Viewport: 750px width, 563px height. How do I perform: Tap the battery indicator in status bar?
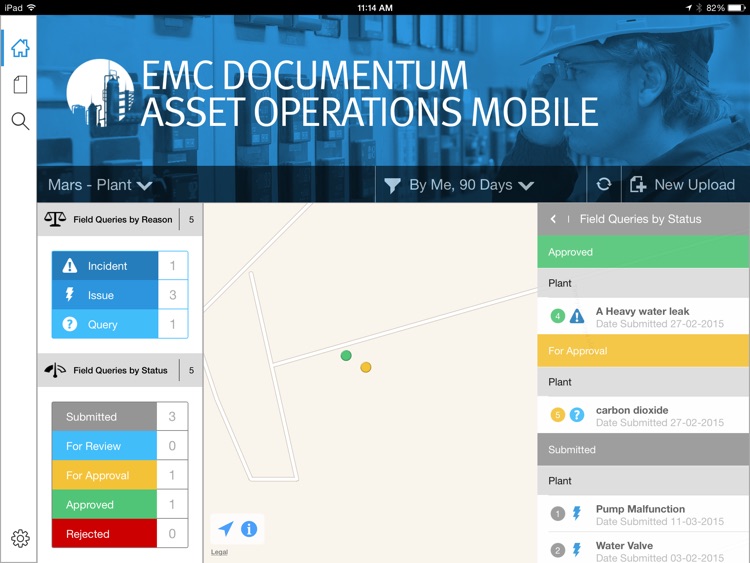[x=736, y=8]
